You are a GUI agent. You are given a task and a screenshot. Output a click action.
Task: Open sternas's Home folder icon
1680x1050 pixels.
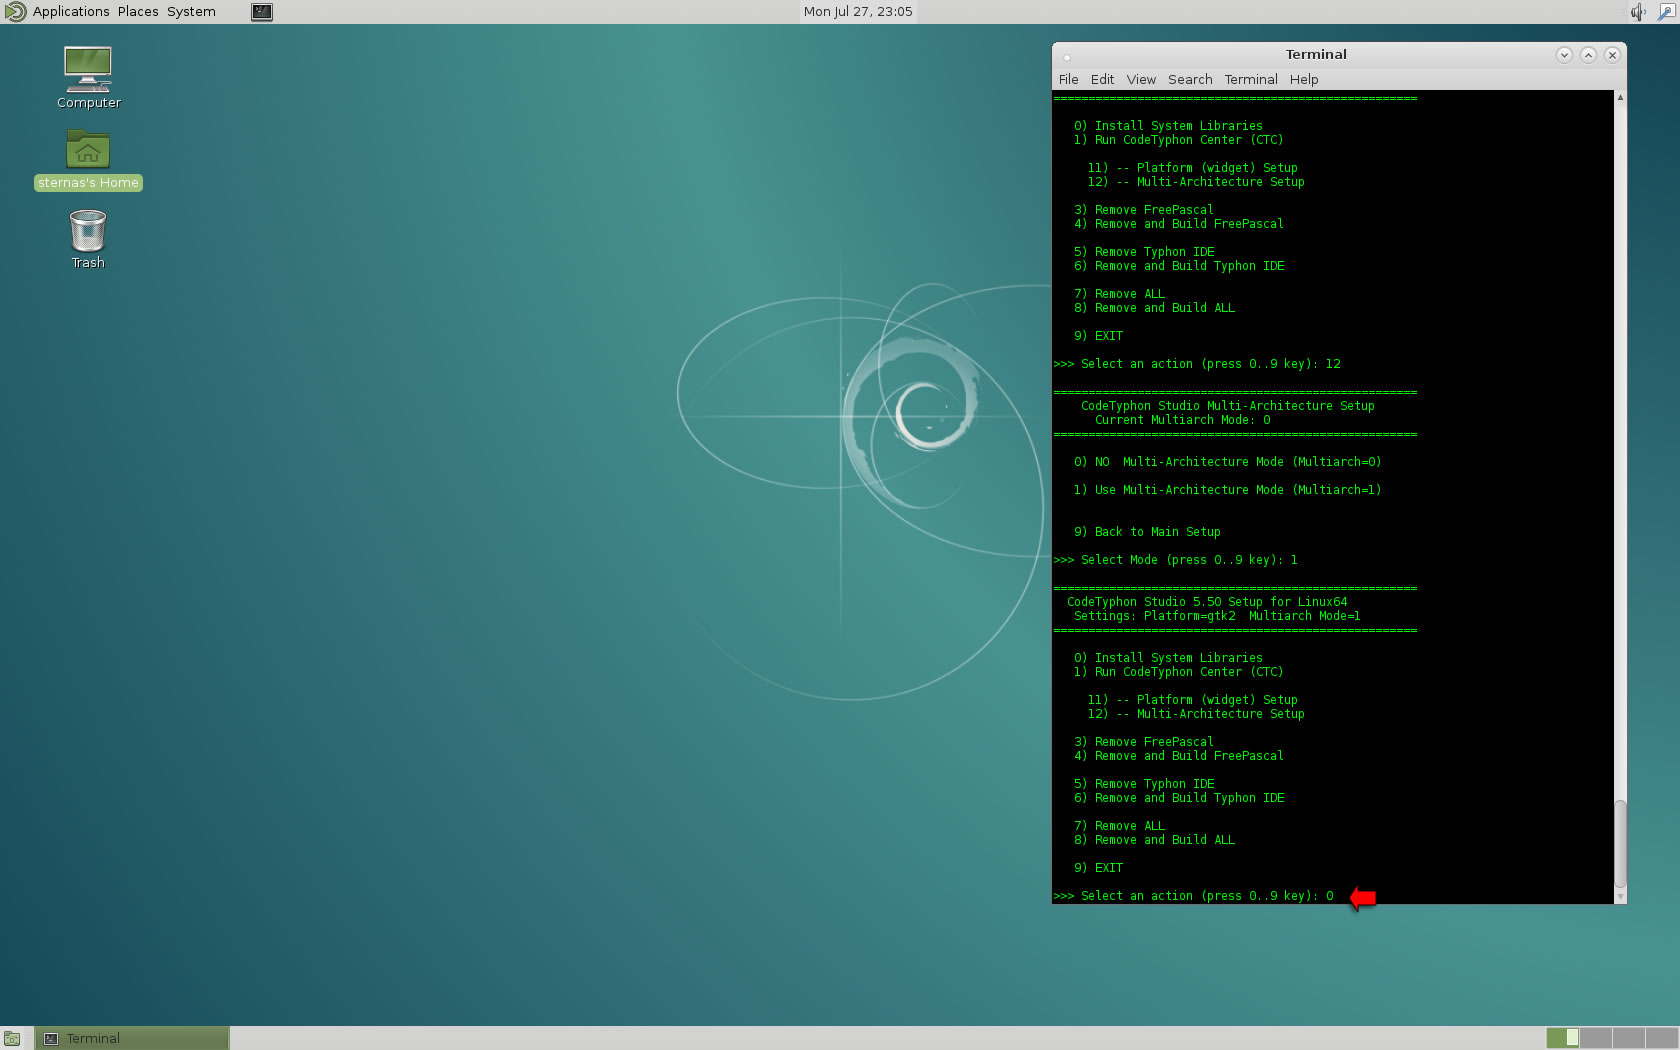pos(88,159)
